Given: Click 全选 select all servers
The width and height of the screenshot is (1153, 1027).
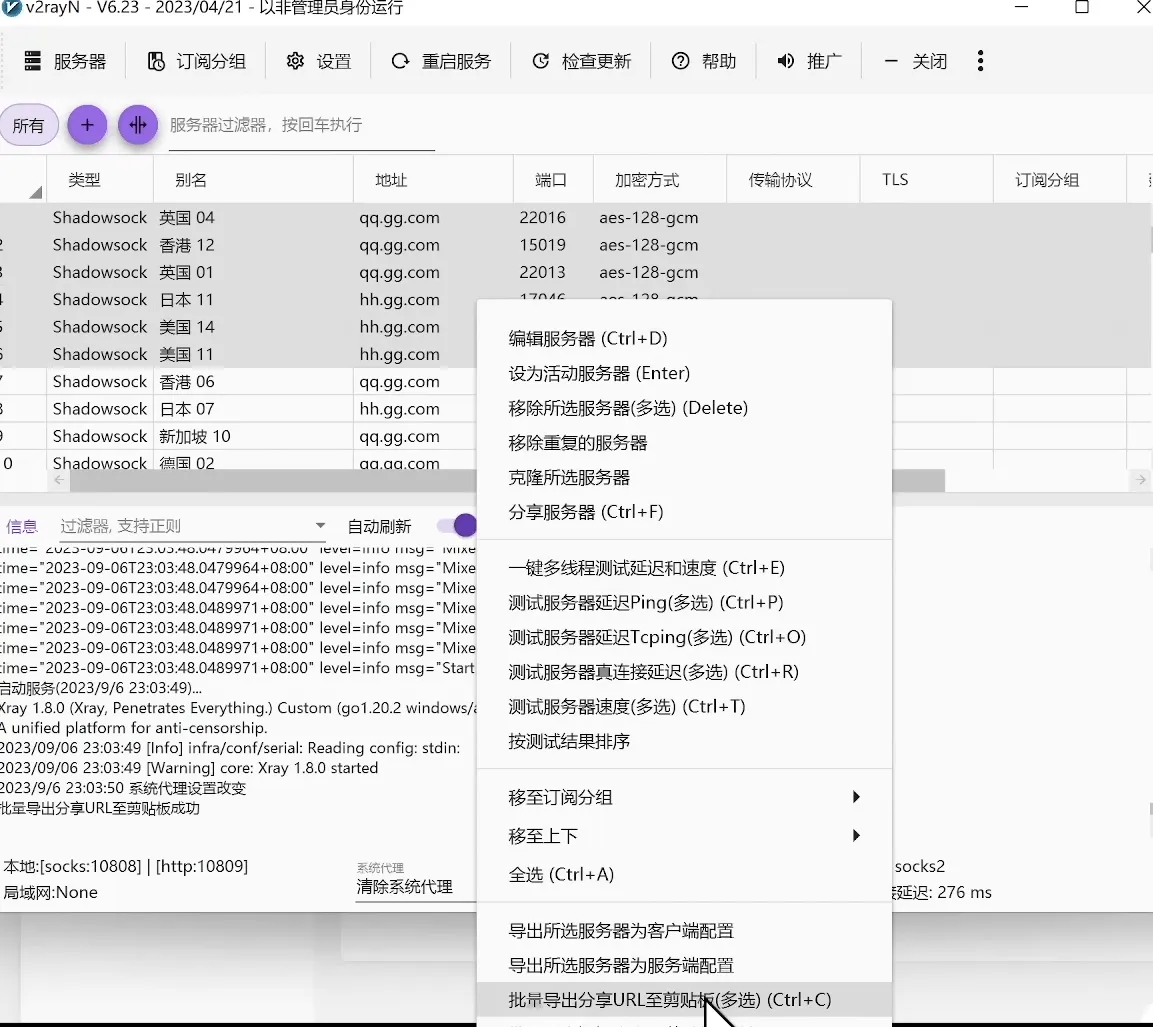Looking at the screenshot, I should click(560, 873).
